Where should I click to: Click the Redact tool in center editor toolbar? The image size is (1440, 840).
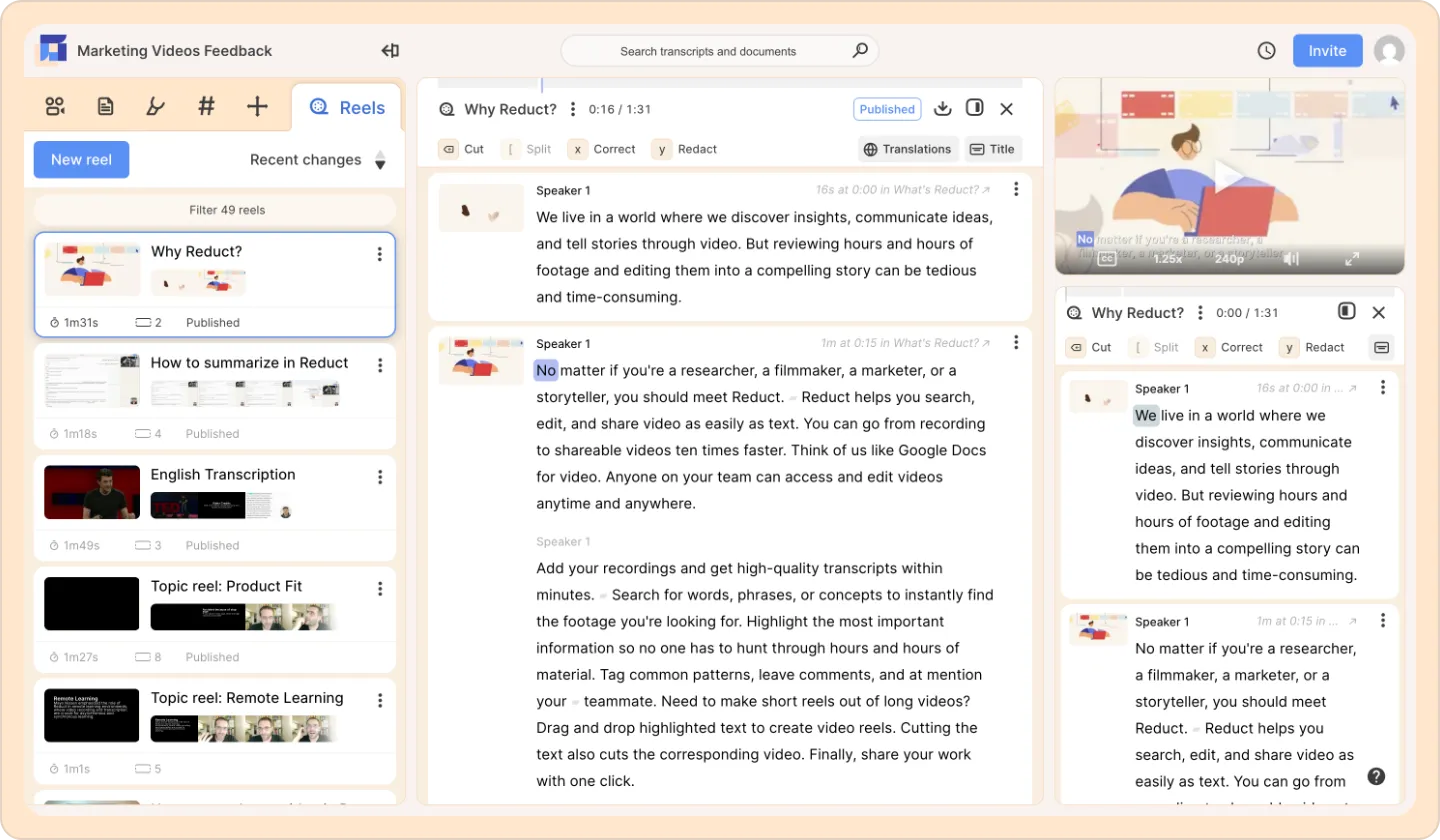pos(685,149)
